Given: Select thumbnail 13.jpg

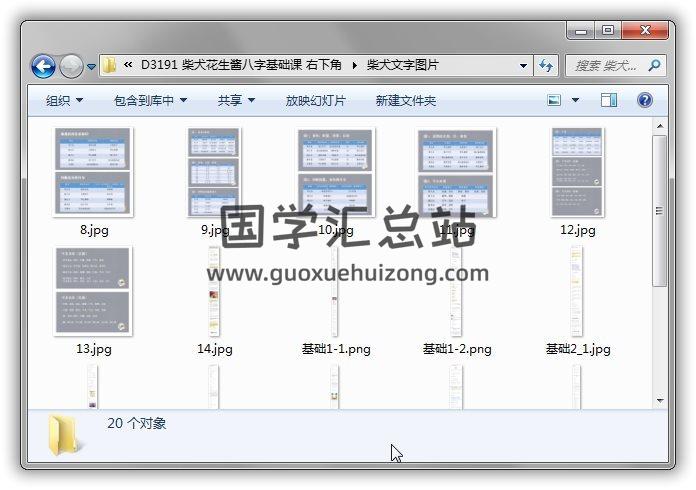Looking at the screenshot, I should point(93,291).
